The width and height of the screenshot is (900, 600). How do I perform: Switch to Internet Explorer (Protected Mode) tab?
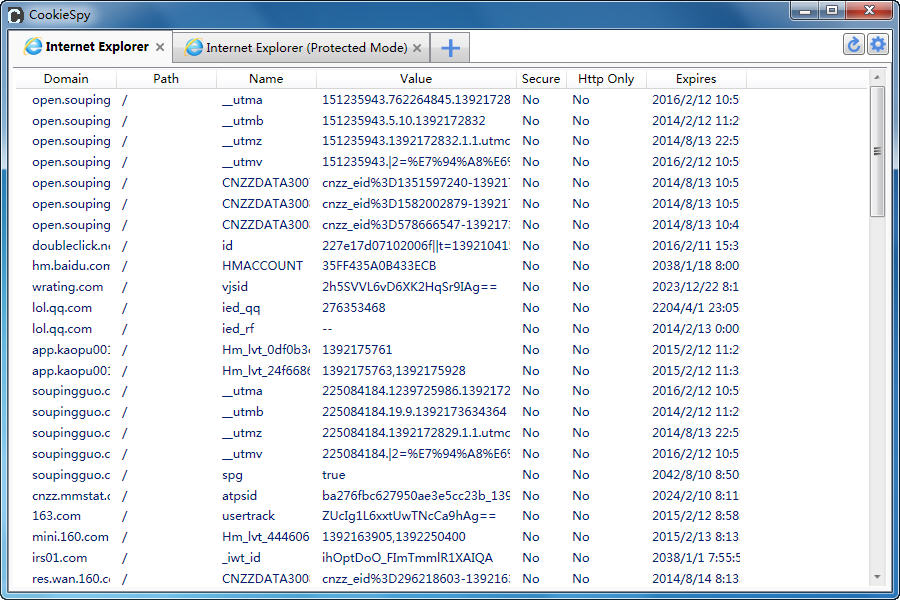tap(301, 48)
